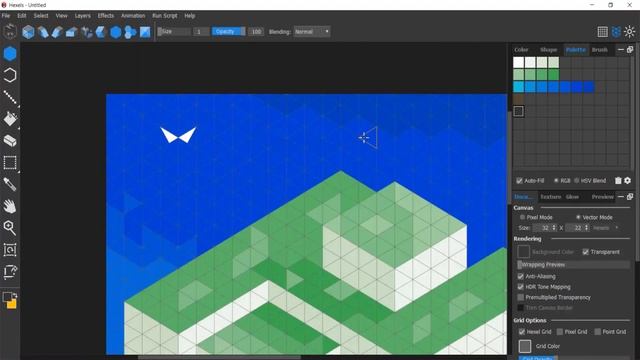Select the magnifier zoom tool

coord(10,228)
